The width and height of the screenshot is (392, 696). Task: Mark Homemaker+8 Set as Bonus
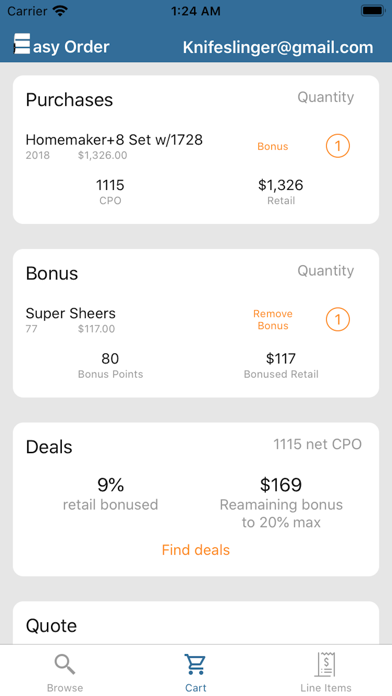[273, 146]
